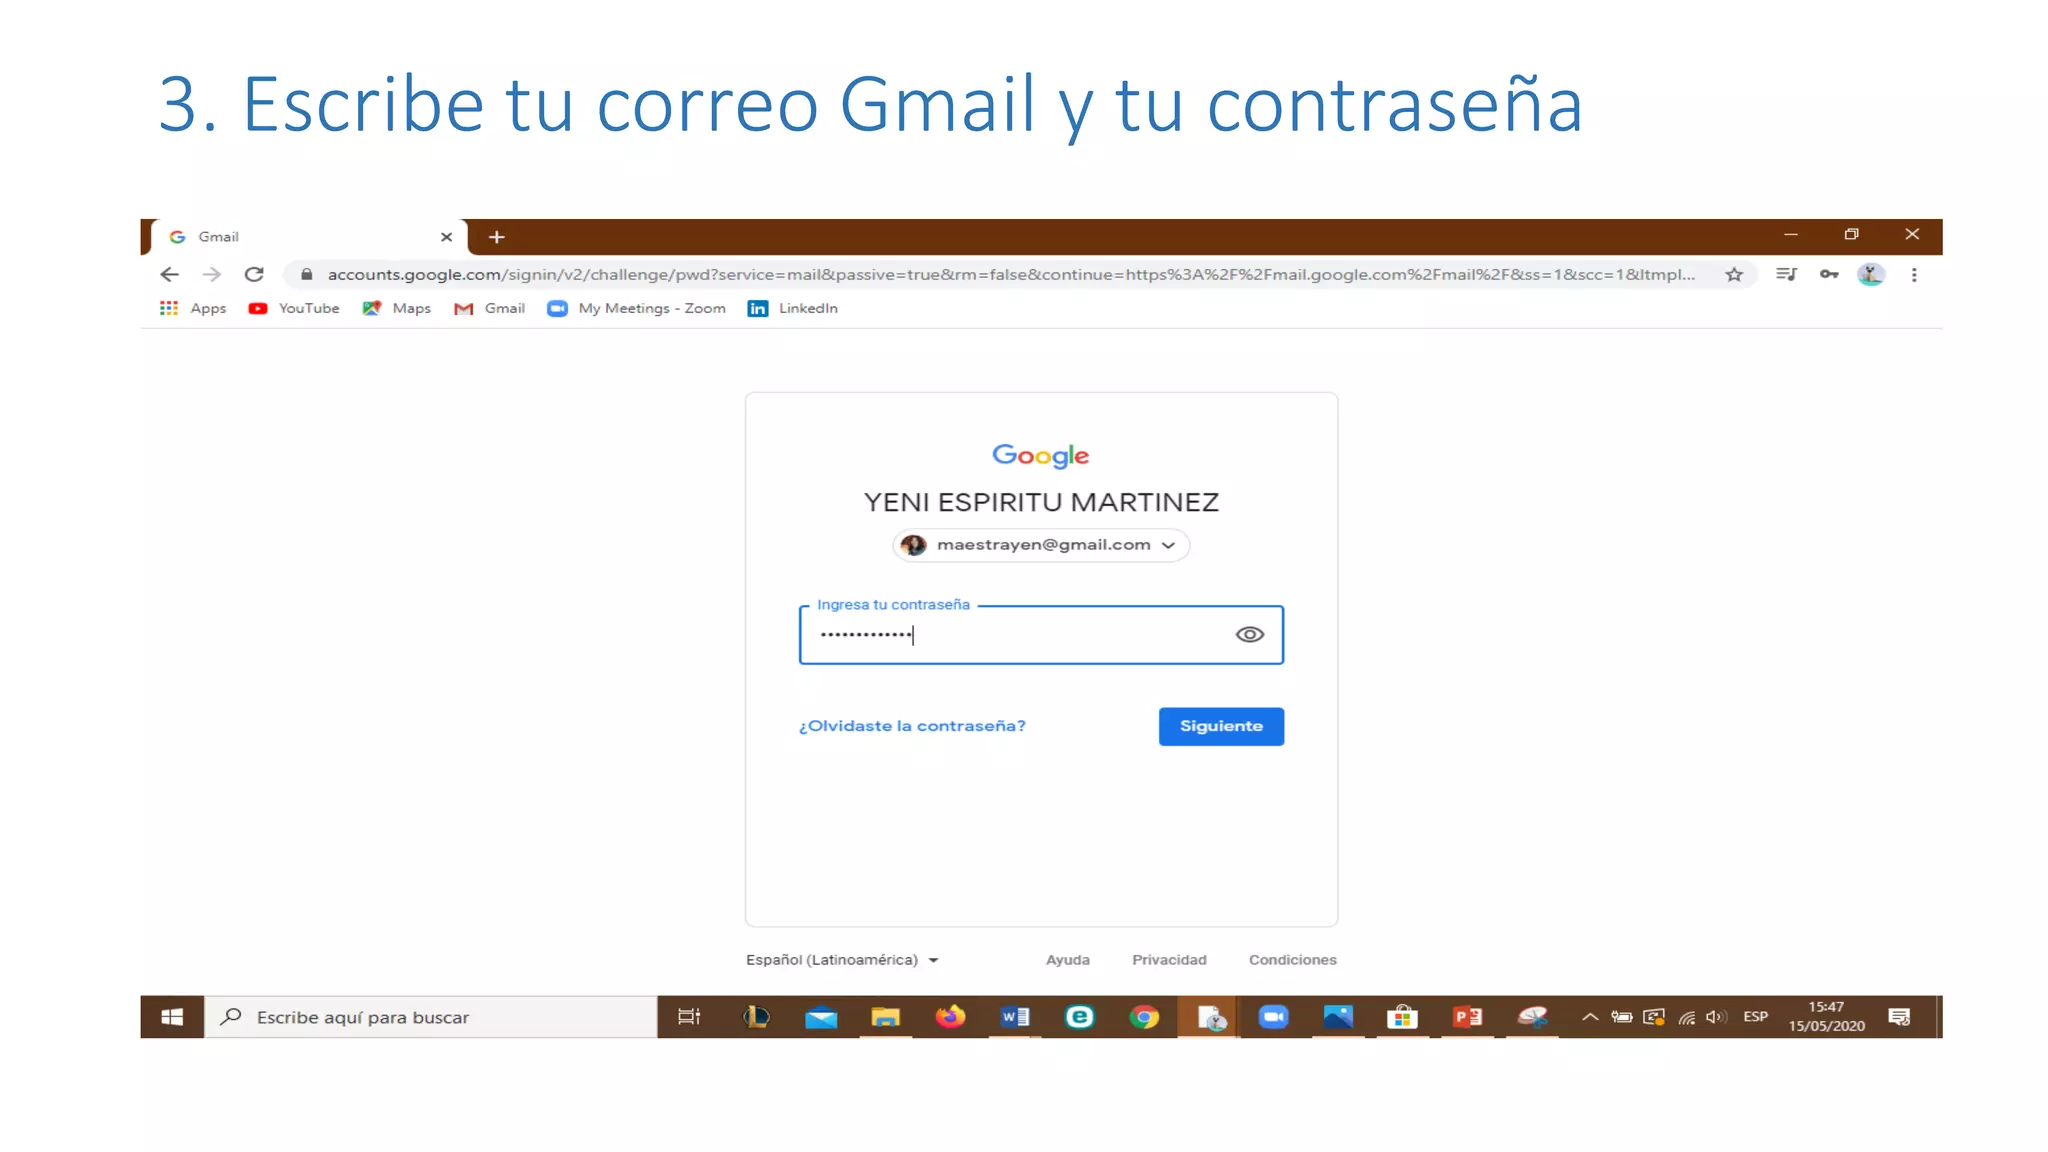Open the LinkedIn bookmark
Screen dimensions: 2048x1152
[x=793, y=308]
